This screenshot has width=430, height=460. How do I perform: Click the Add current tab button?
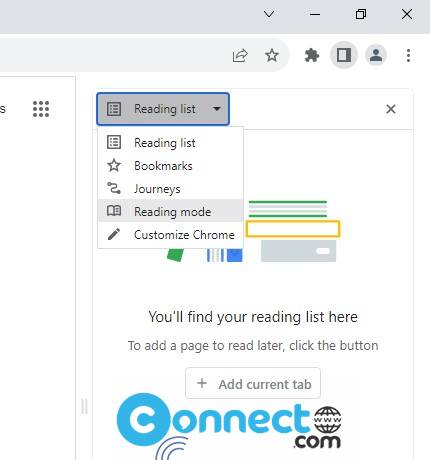tap(253, 383)
